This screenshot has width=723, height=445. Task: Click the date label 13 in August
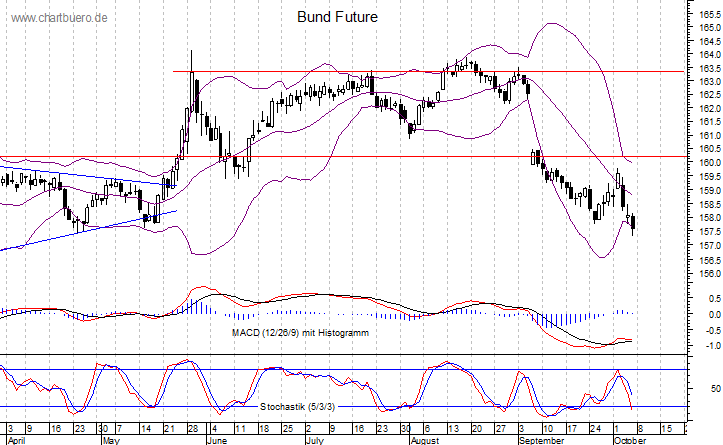pos(454,429)
